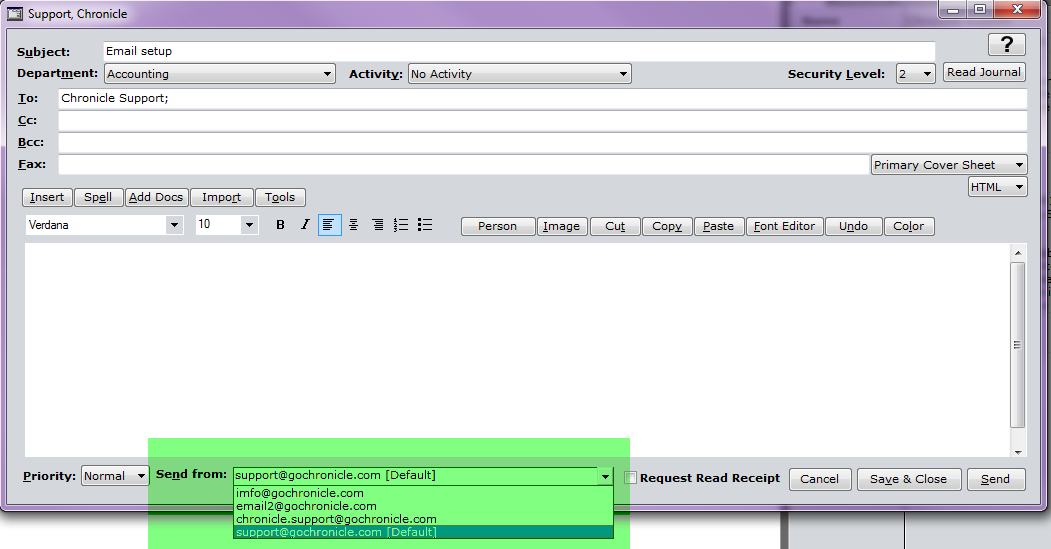Click Save & Close
Screen dimensions: 1051x549
click(x=909, y=479)
